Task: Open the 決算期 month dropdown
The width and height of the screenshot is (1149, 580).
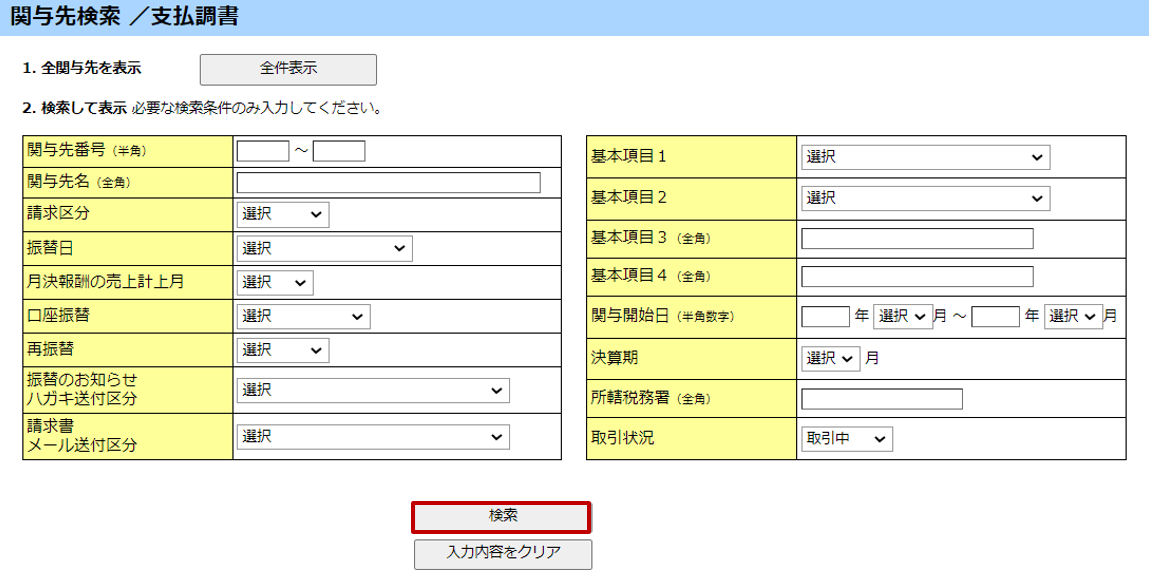Action: 830,358
